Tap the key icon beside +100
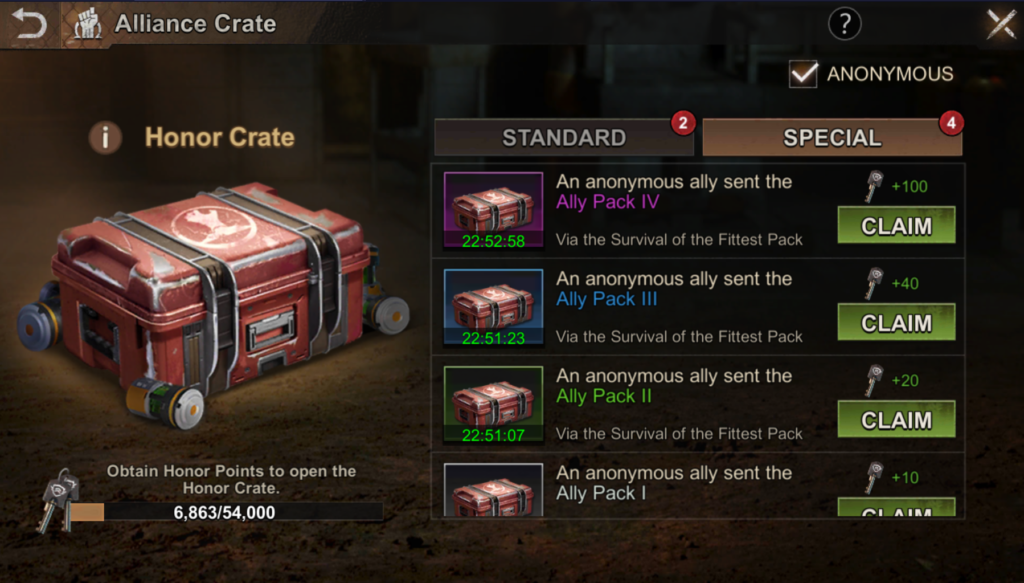This screenshot has height=583, width=1024. [874, 187]
